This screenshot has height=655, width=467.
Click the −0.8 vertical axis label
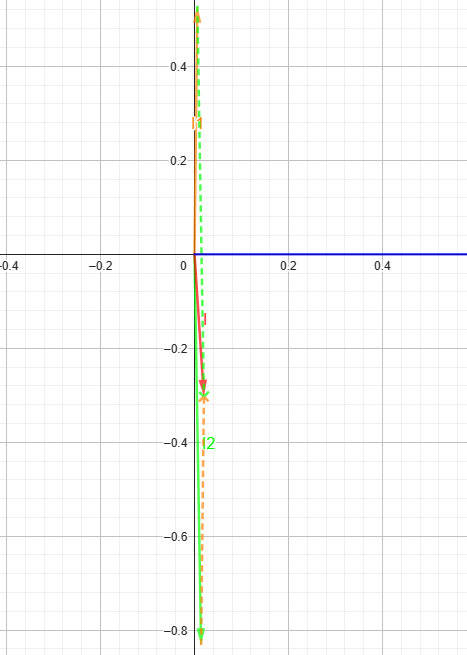(175, 630)
